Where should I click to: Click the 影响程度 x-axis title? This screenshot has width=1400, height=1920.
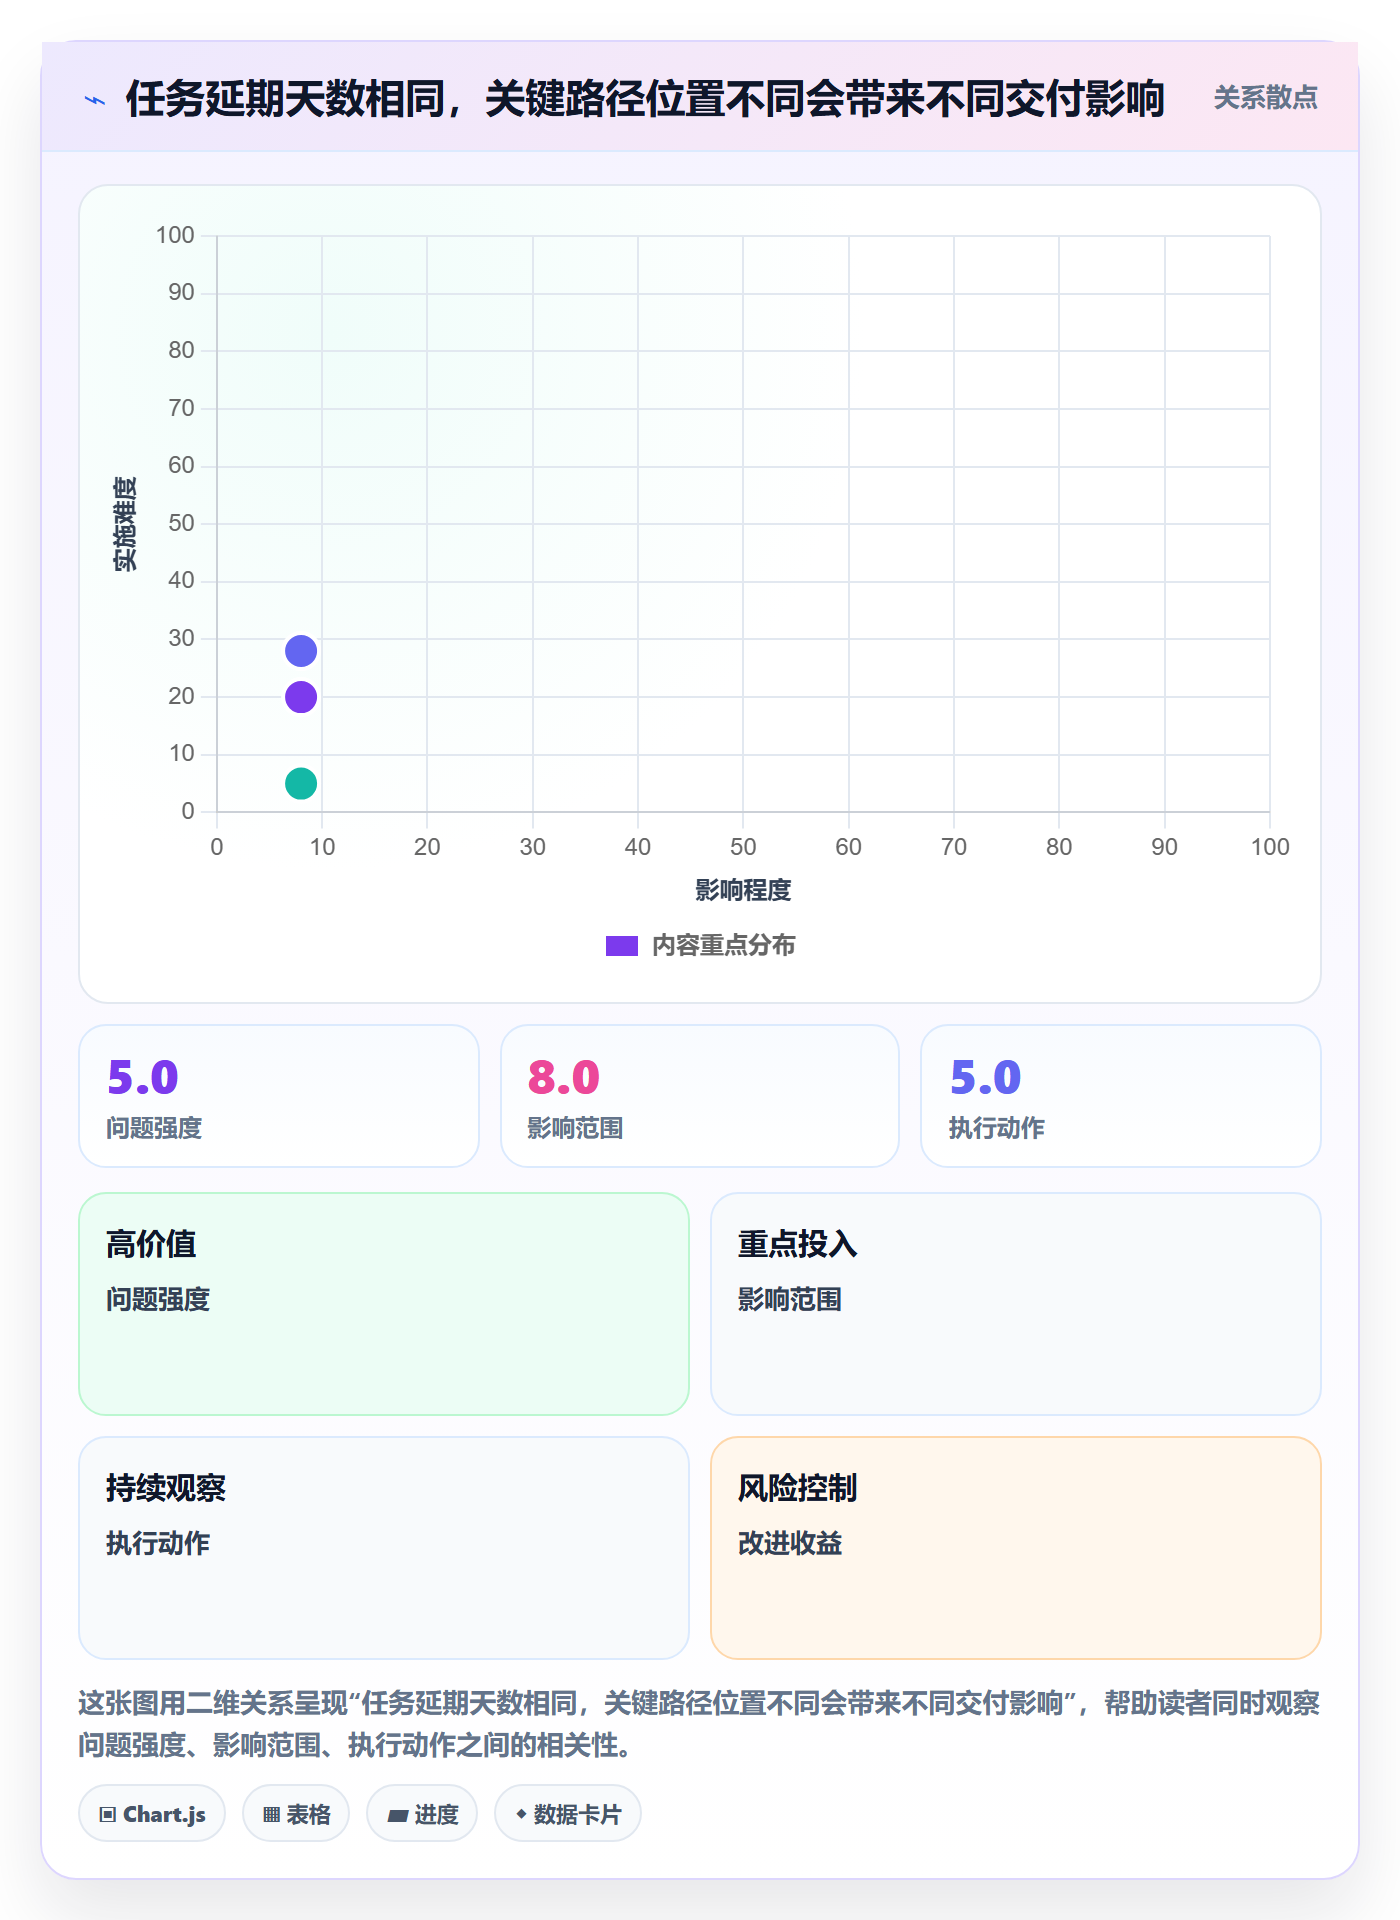click(x=743, y=890)
